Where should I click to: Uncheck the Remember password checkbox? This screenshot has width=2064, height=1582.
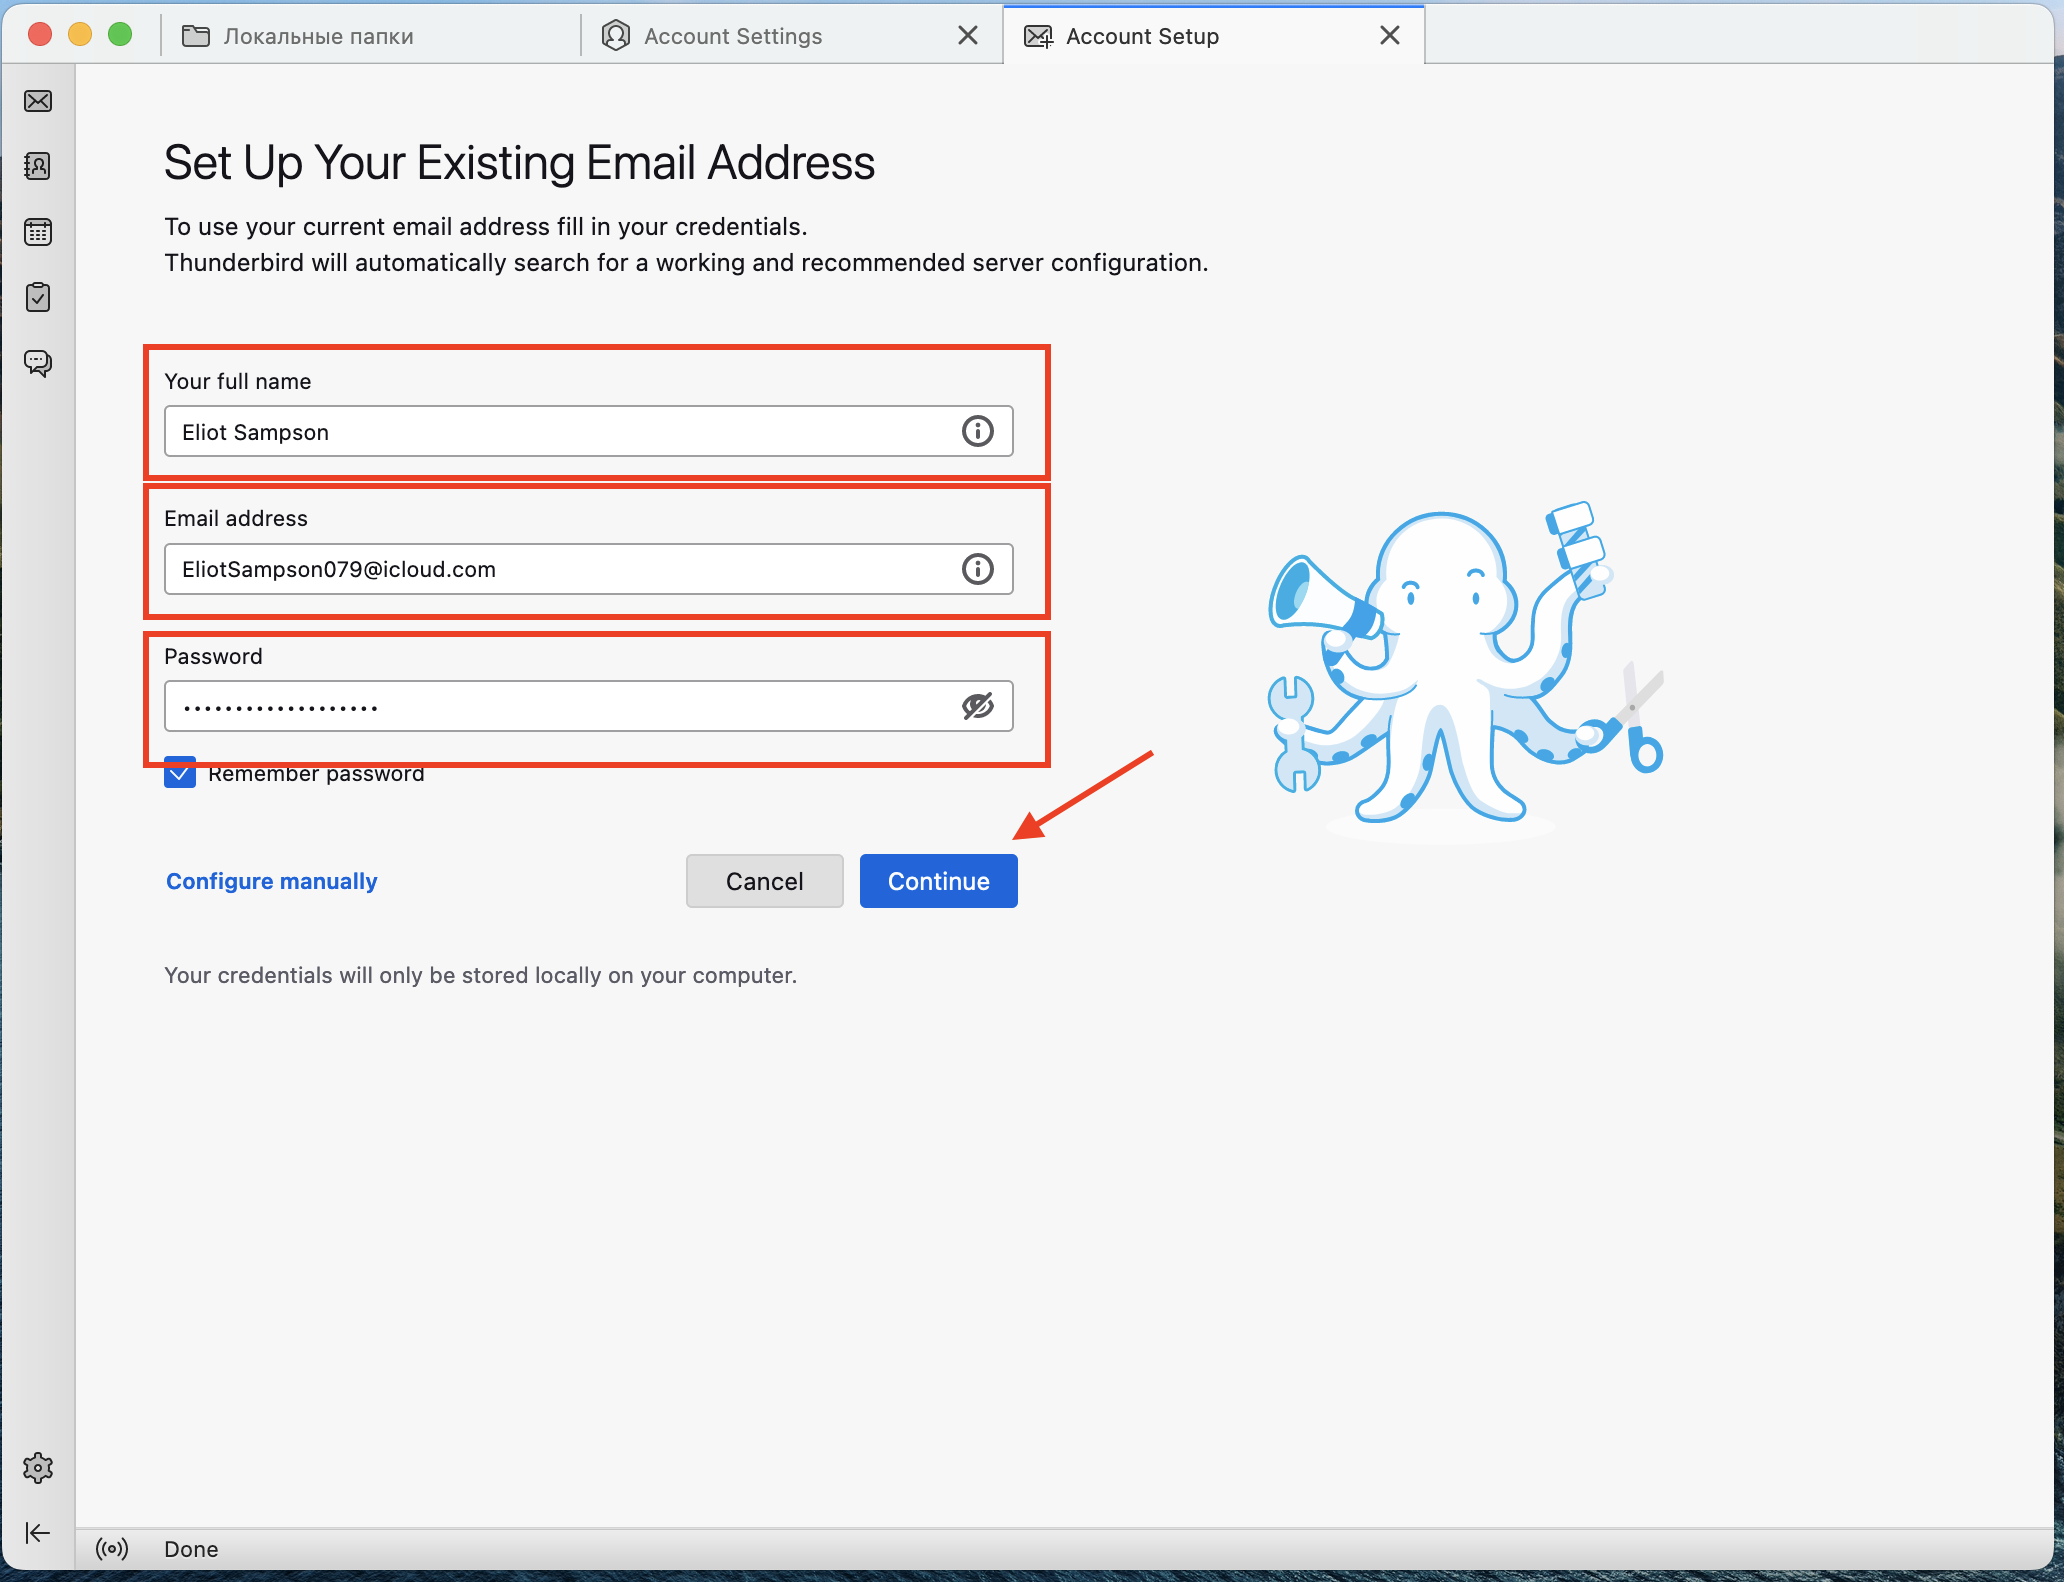180,774
